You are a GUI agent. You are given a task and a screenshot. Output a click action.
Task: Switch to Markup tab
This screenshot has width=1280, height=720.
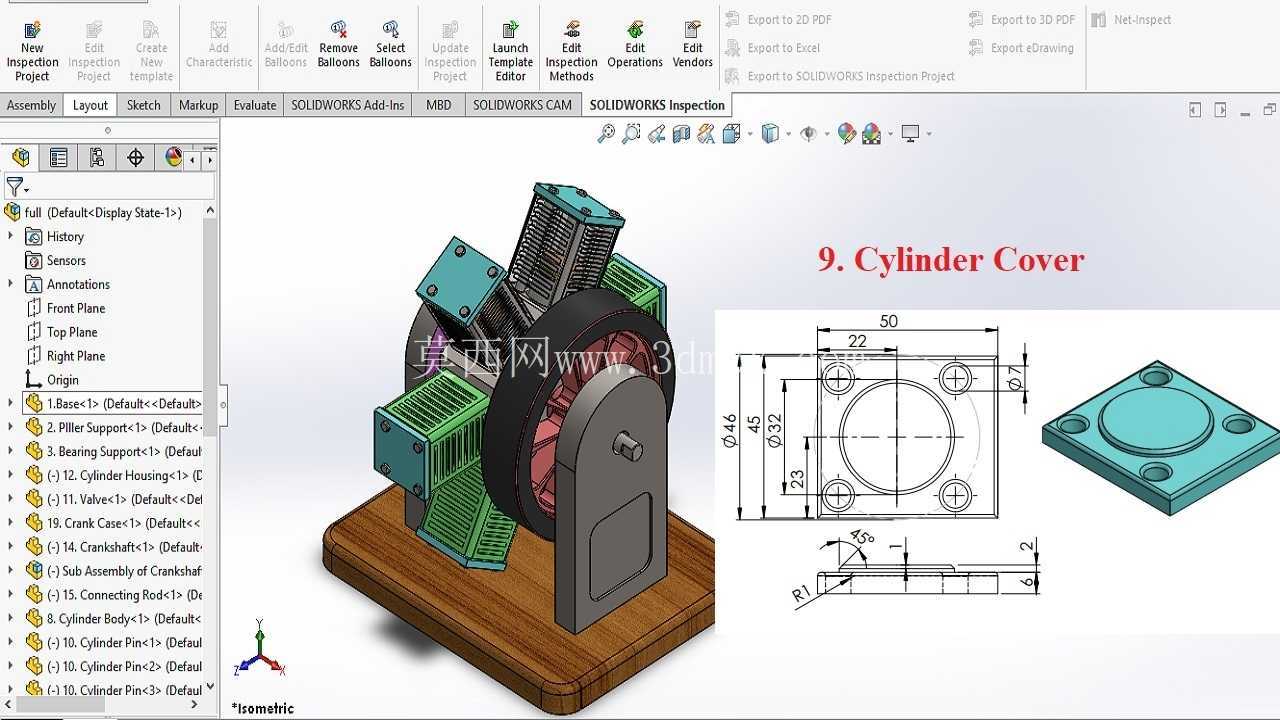[x=198, y=105]
